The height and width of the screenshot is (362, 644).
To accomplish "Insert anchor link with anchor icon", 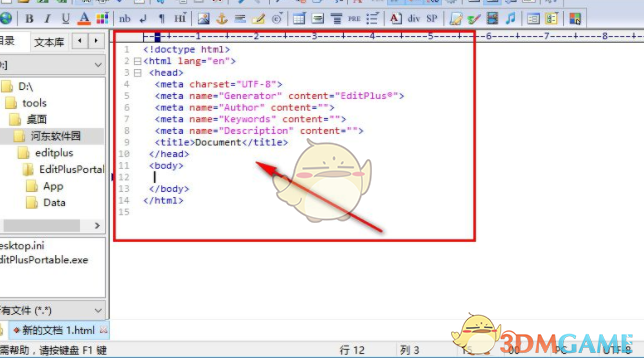I will [x=222, y=18].
